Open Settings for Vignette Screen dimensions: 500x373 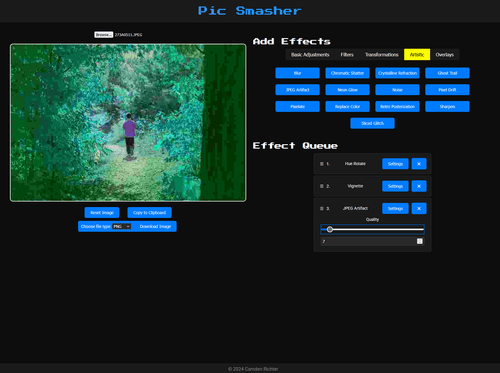click(395, 186)
